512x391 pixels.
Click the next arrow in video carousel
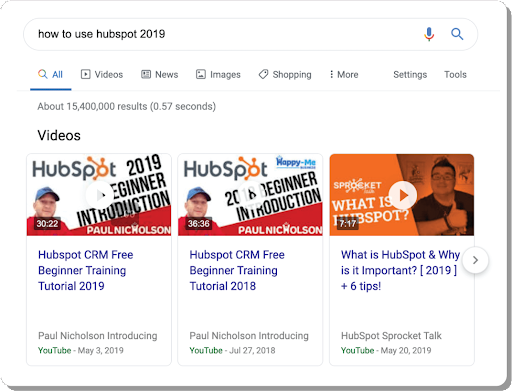tap(475, 260)
